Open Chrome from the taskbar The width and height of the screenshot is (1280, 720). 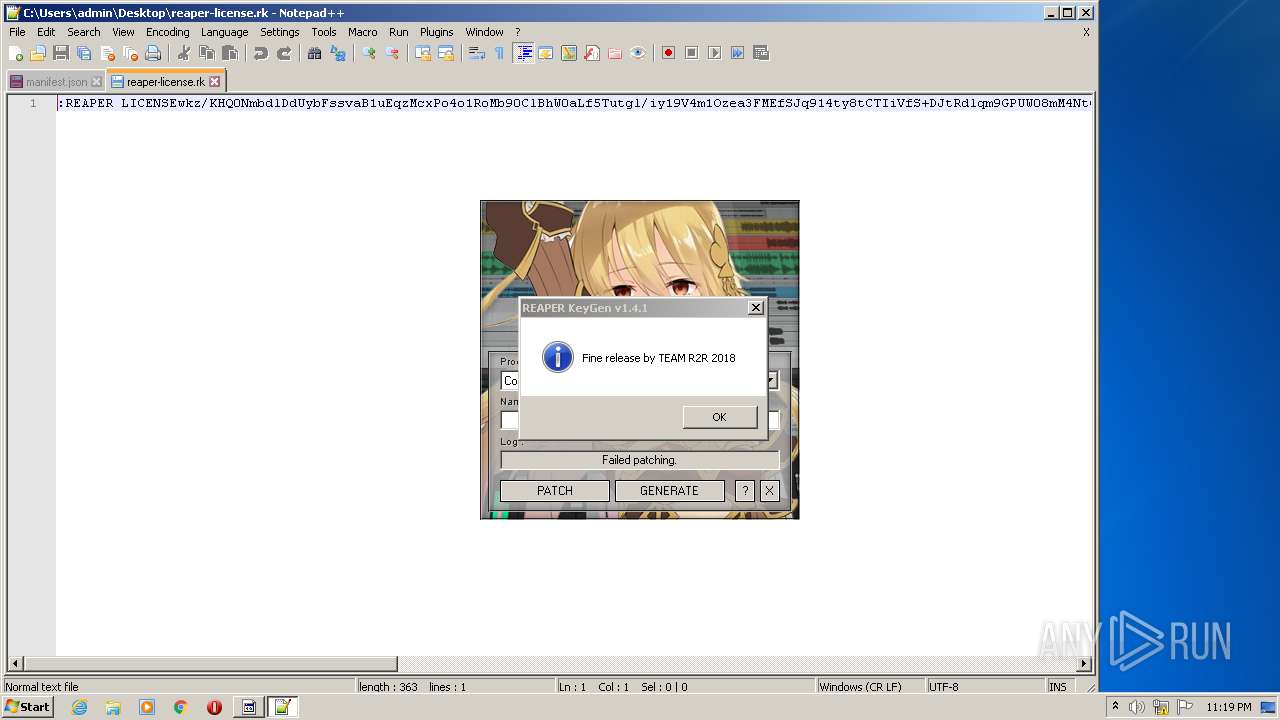click(x=180, y=707)
